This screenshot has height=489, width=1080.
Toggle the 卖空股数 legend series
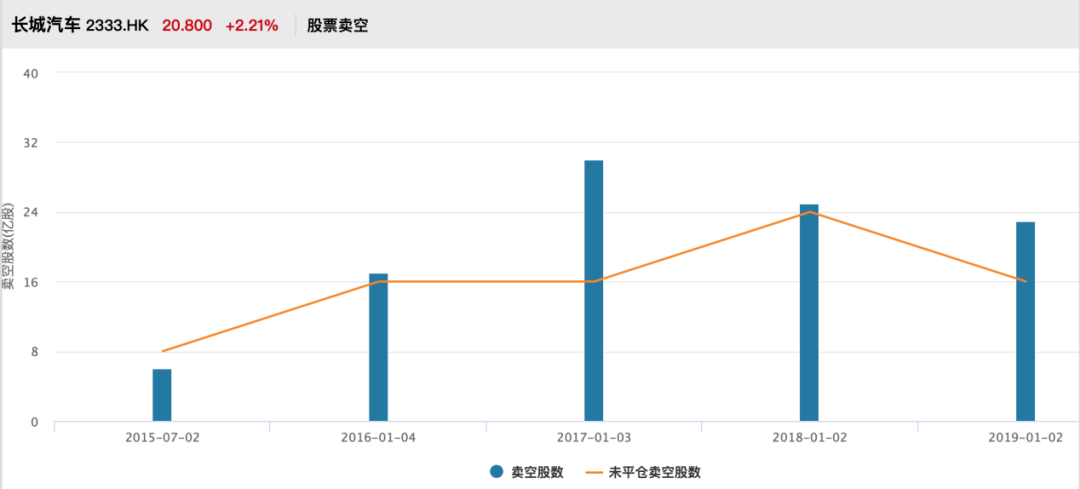pos(527,472)
